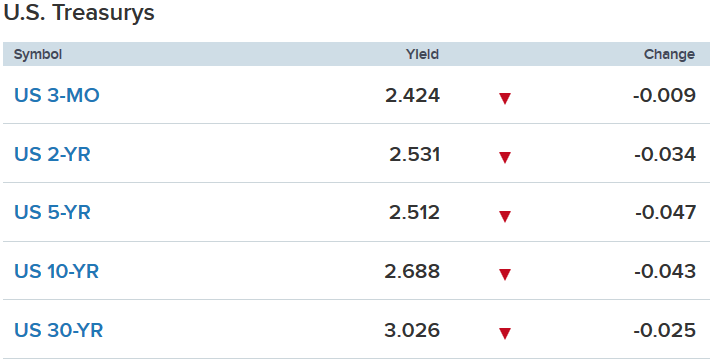Sort by the Change column header
Image resolution: width=713 pixels, height=362 pixels.
coord(669,54)
